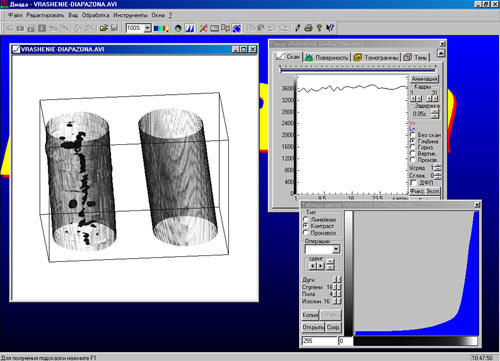The width and height of the screenshot is (500, 361).
Task: Switch to the 'Тень' tab
Action: 415,58
